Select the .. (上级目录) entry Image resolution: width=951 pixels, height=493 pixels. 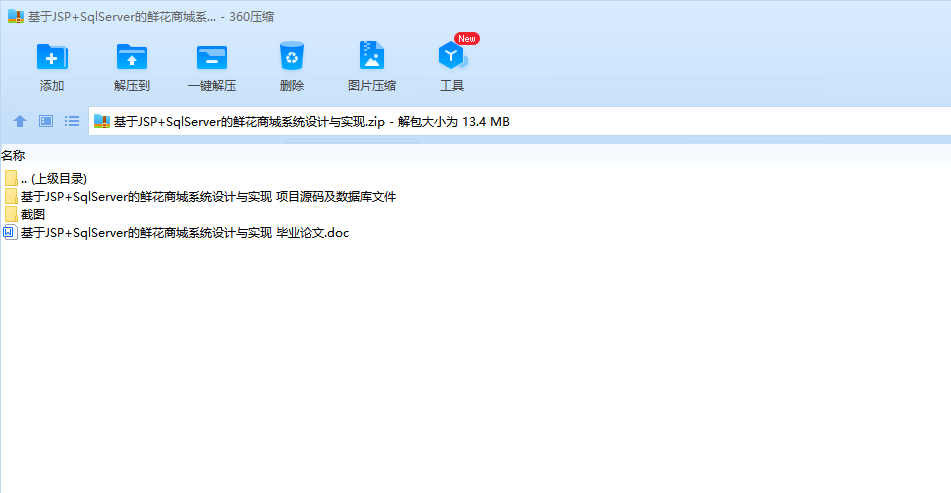coord(54,179)
